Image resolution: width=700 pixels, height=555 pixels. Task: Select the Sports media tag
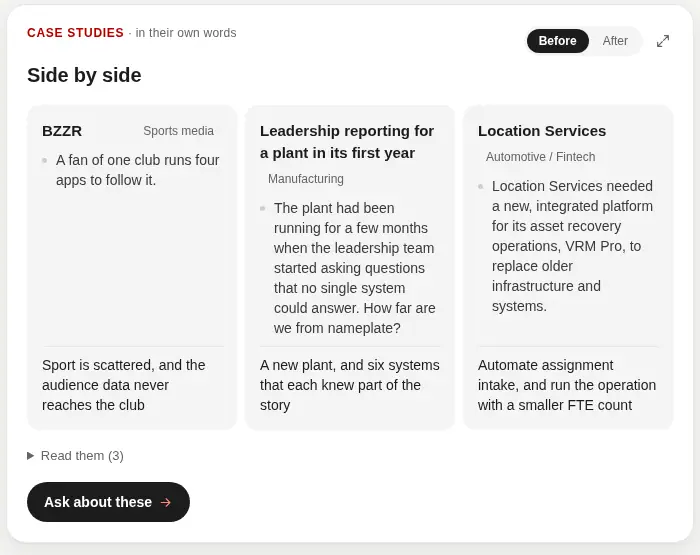pos(178,131)
